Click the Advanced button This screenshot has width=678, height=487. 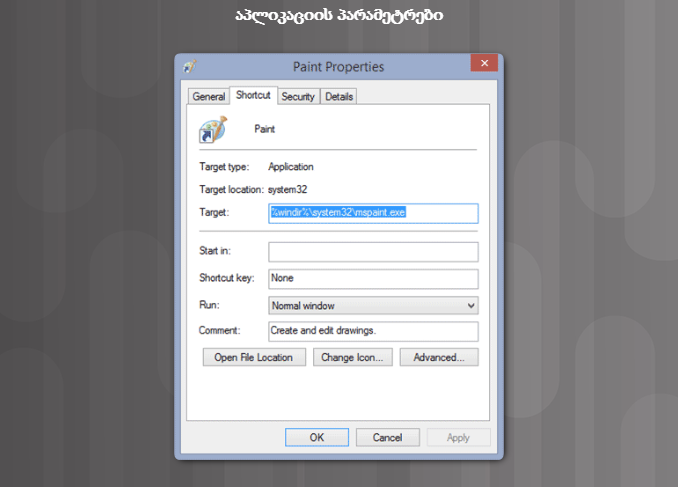click(439, 357)
